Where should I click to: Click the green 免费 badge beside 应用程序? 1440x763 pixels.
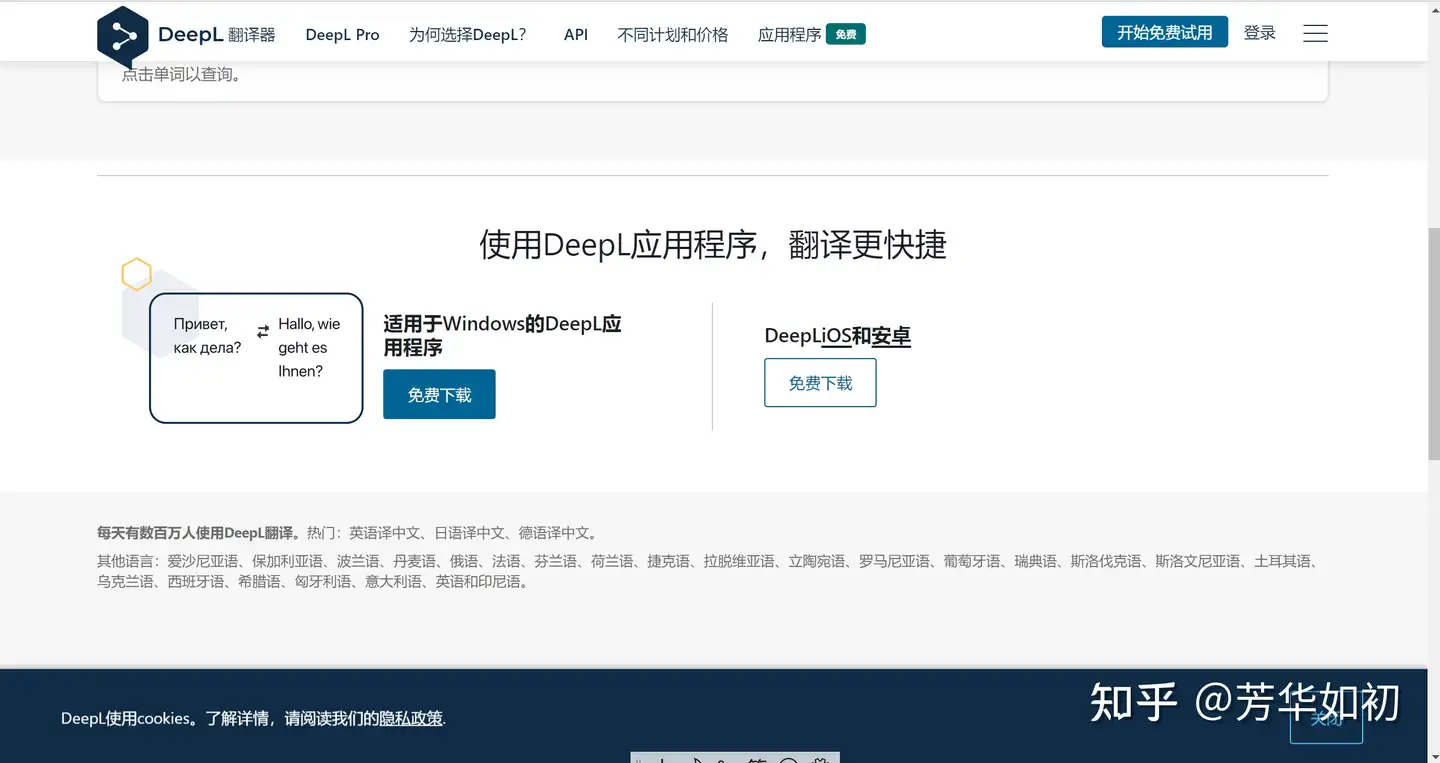pos(846,33)
